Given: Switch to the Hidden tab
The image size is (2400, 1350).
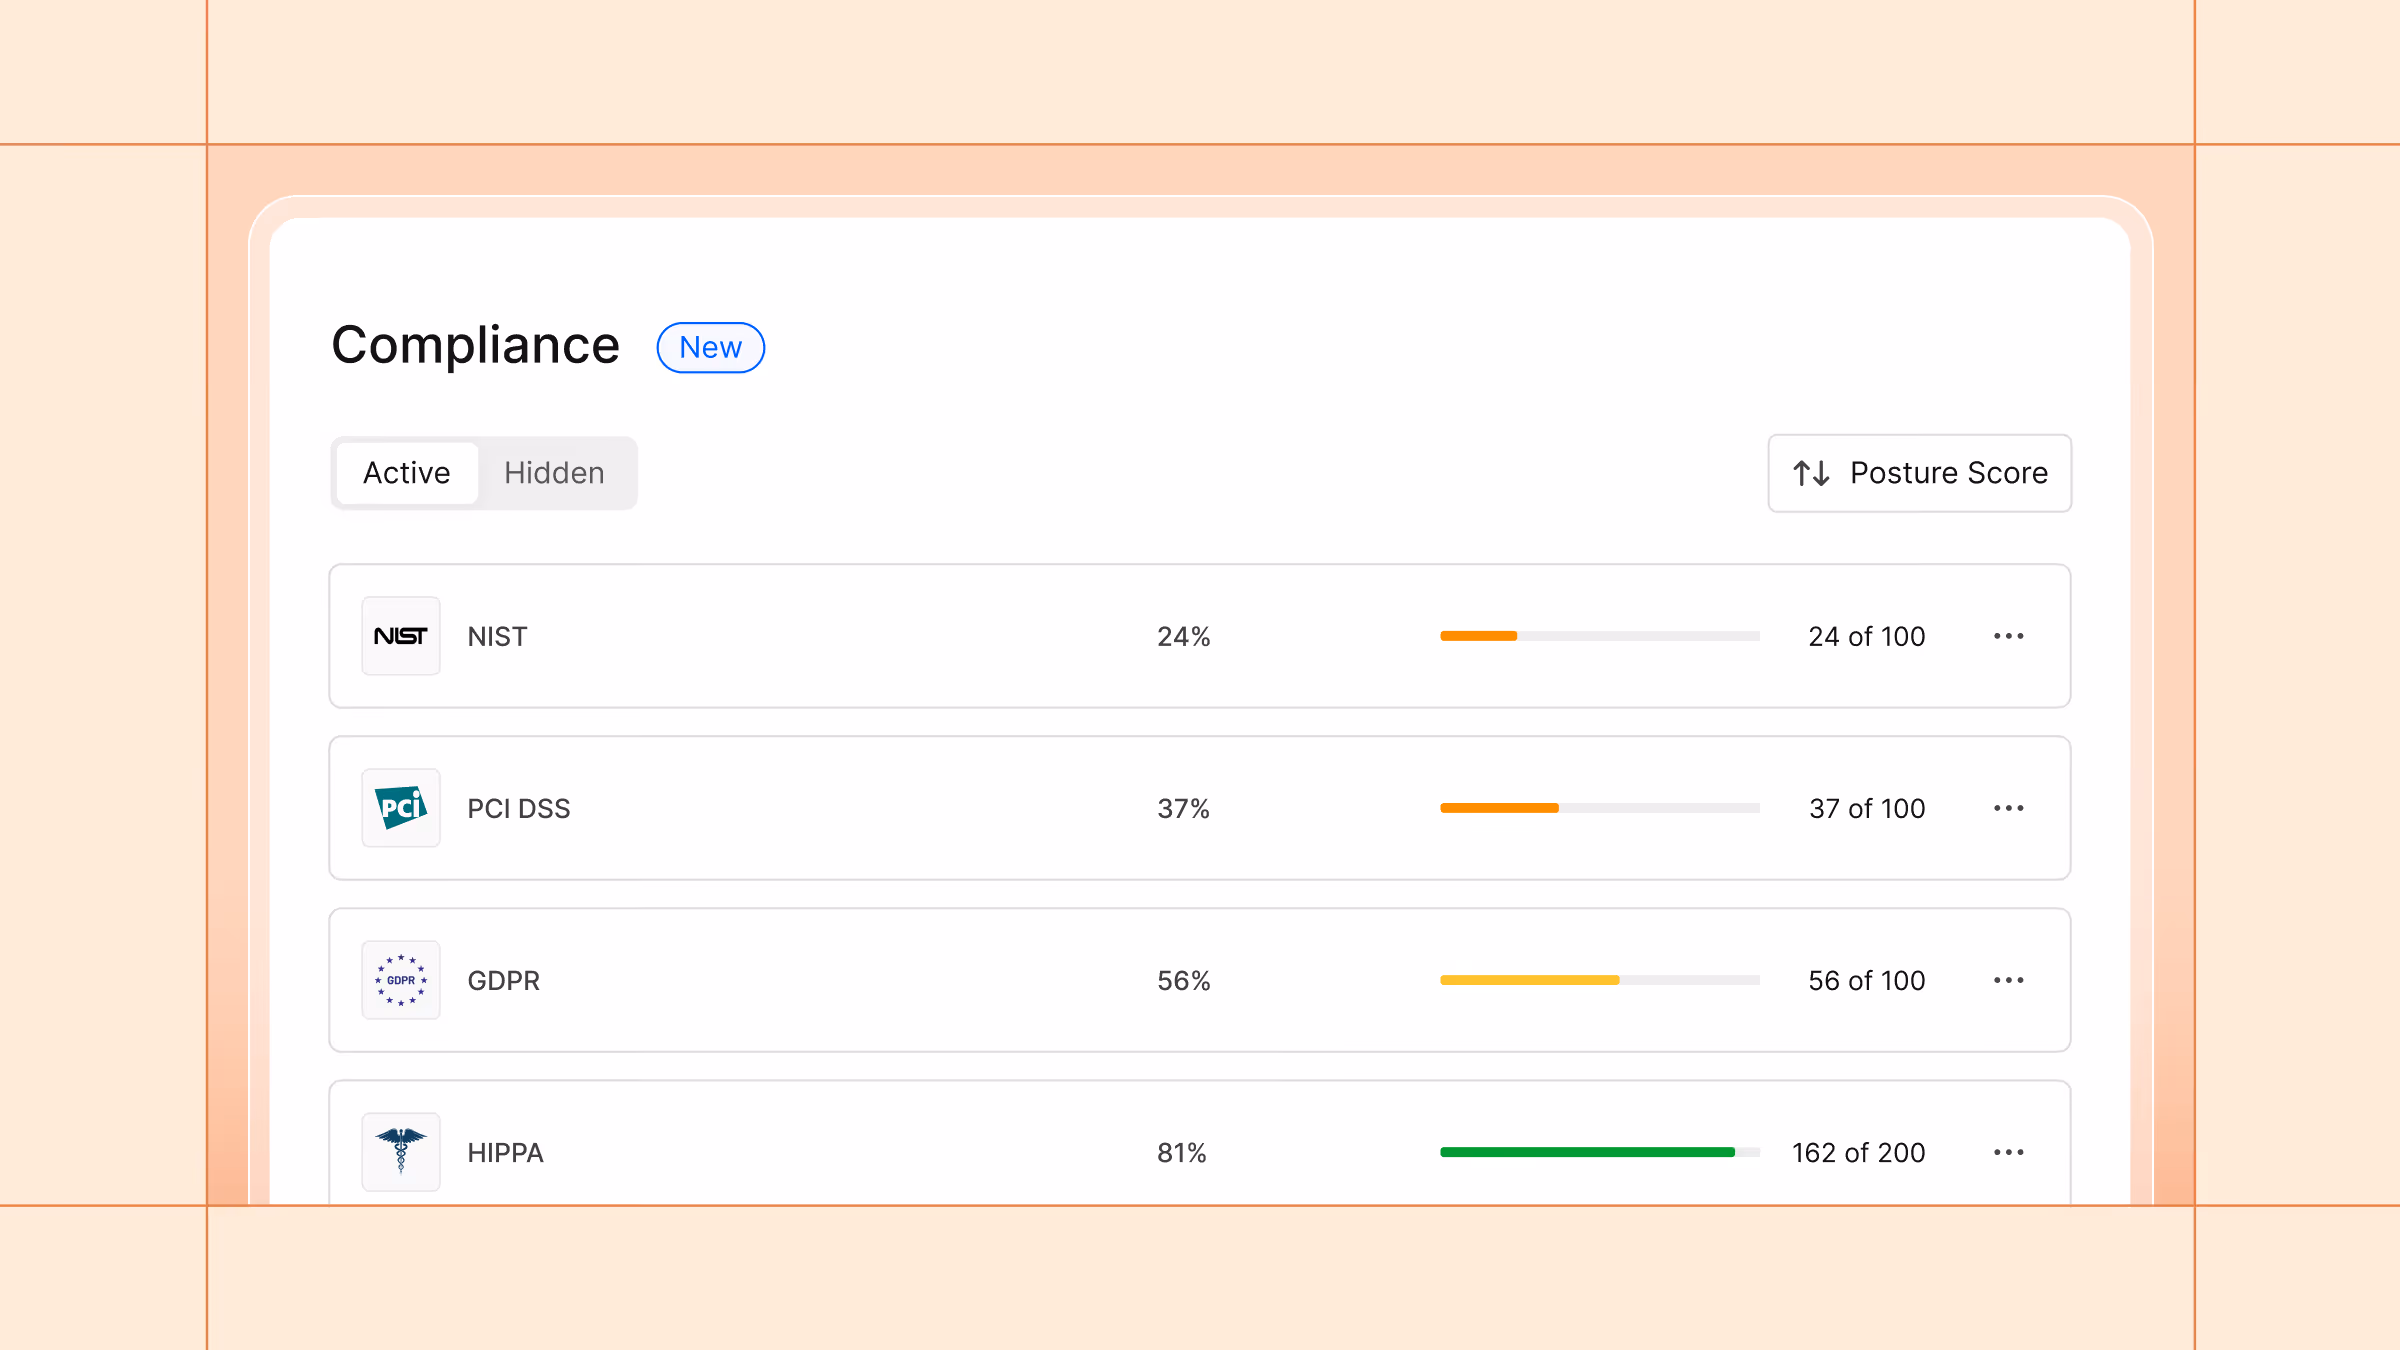Looking at the screenshot, I should [x=554, y=473].
